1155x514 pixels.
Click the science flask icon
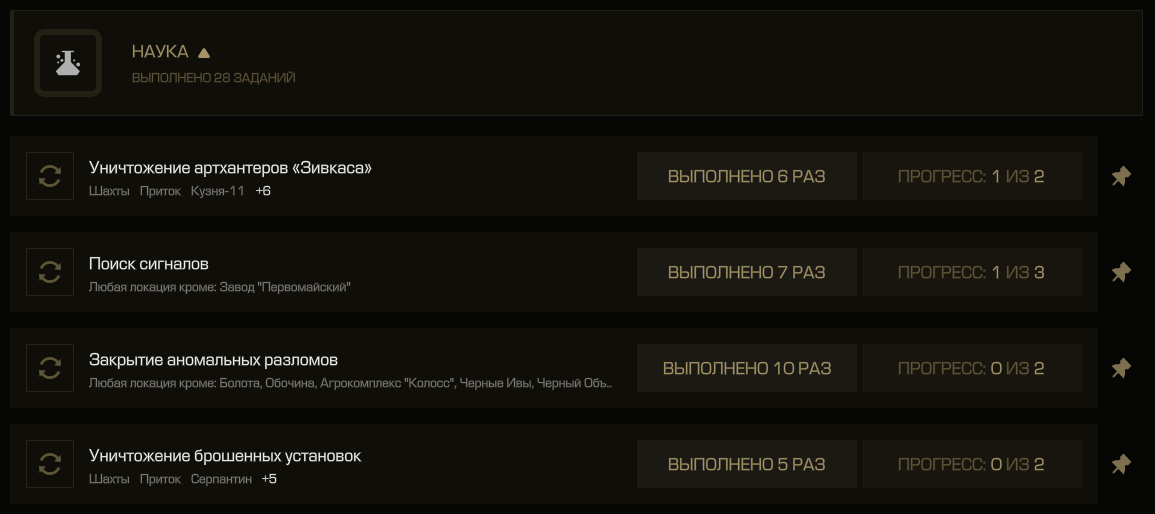click(x=68, y=63)
